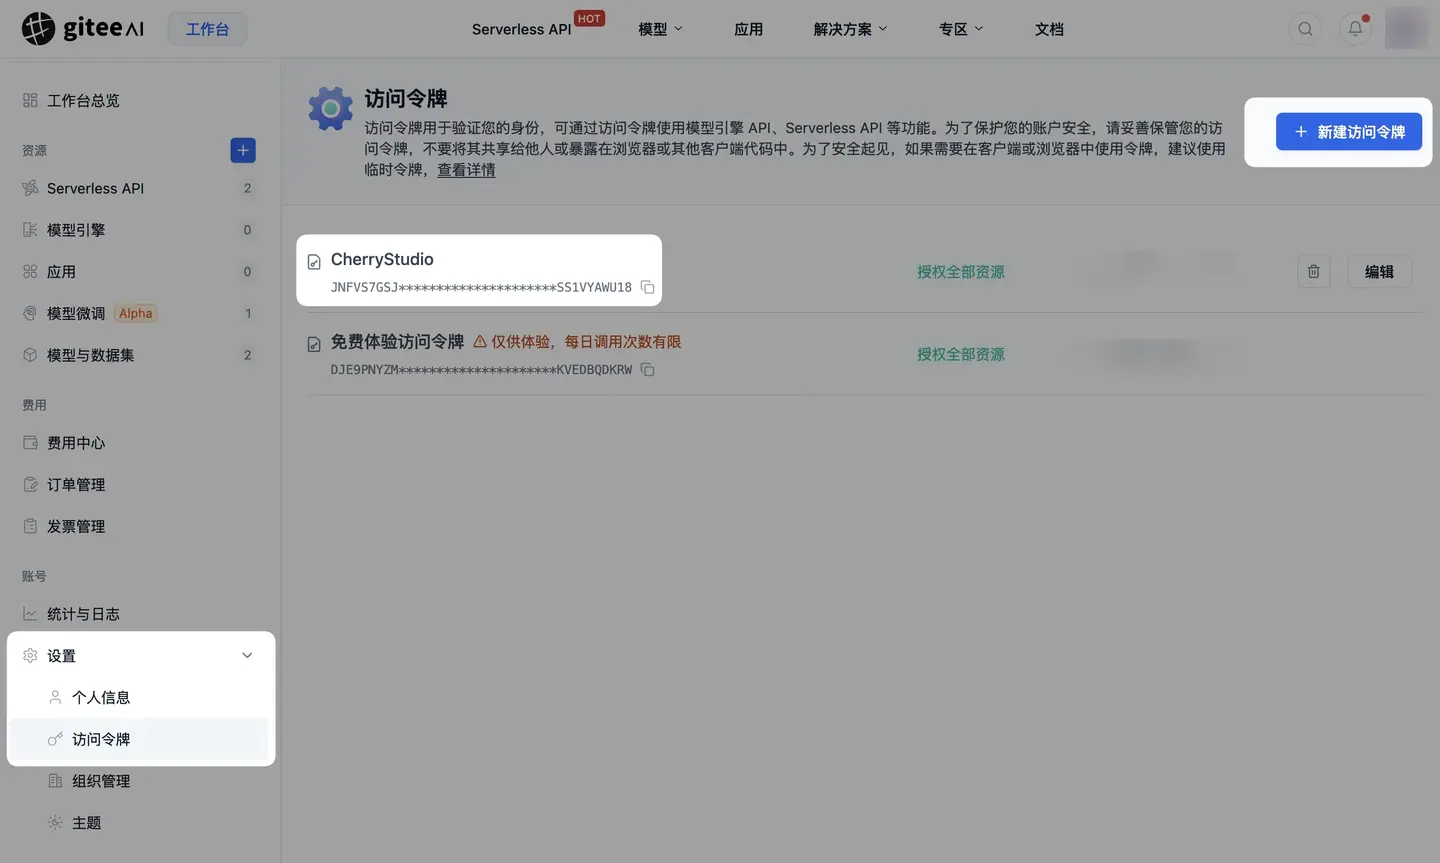The height and width of the screenshot is (863, 1440).
Task: Open the search icon in header
Action: click(x=1305, y=29)
